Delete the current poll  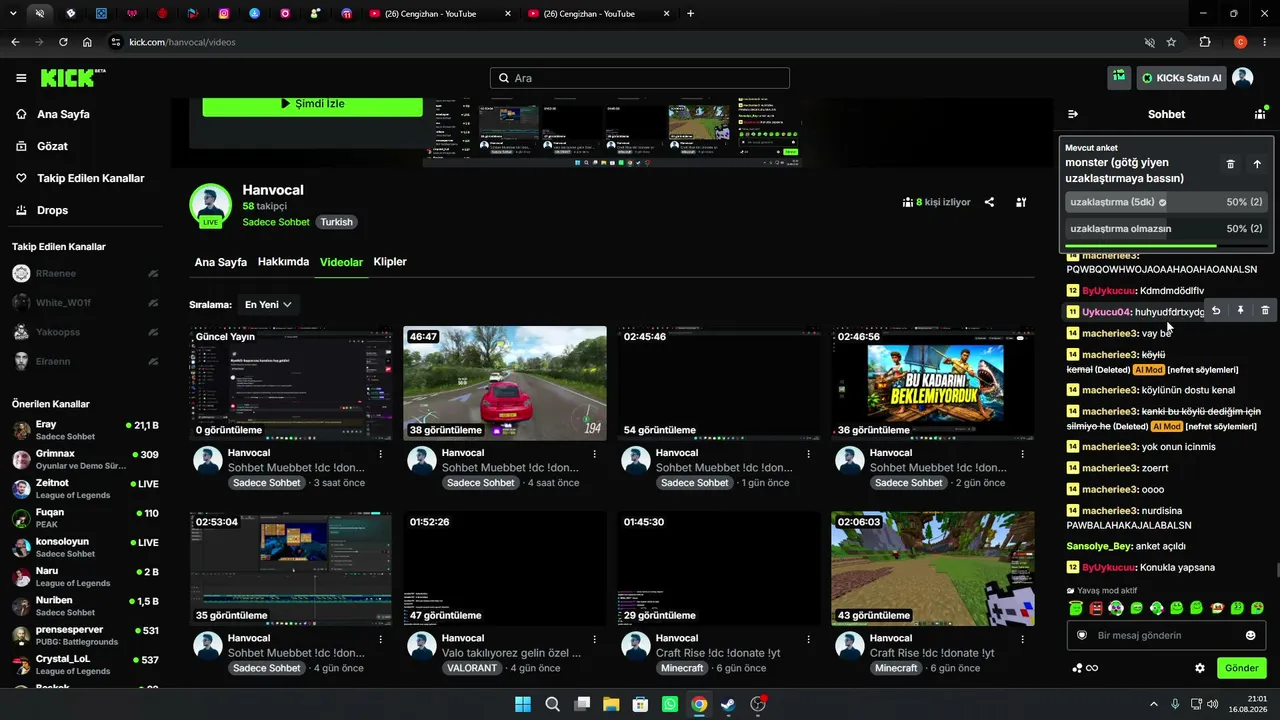click(1231, 164)
